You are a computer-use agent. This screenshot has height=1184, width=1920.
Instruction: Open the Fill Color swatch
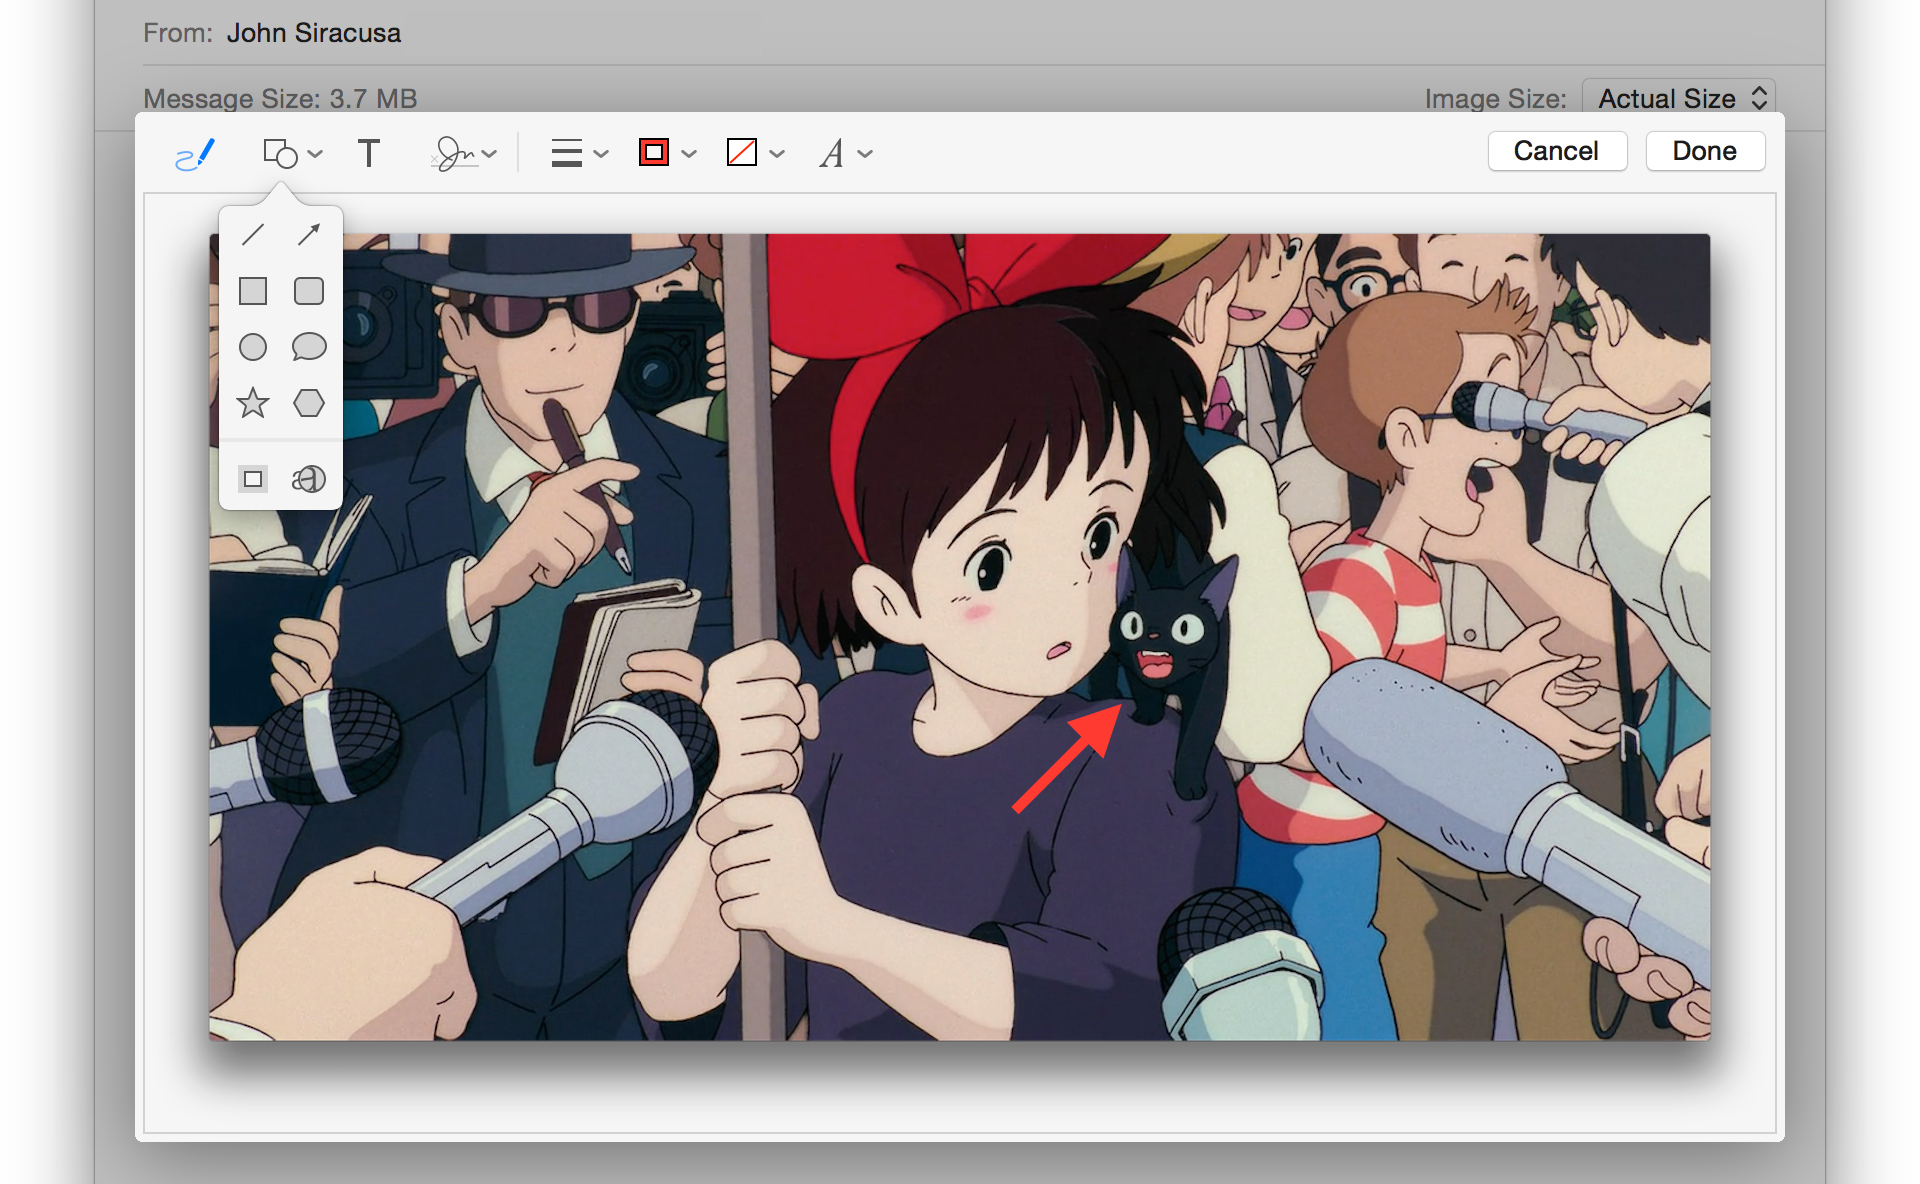coord(742,152)
